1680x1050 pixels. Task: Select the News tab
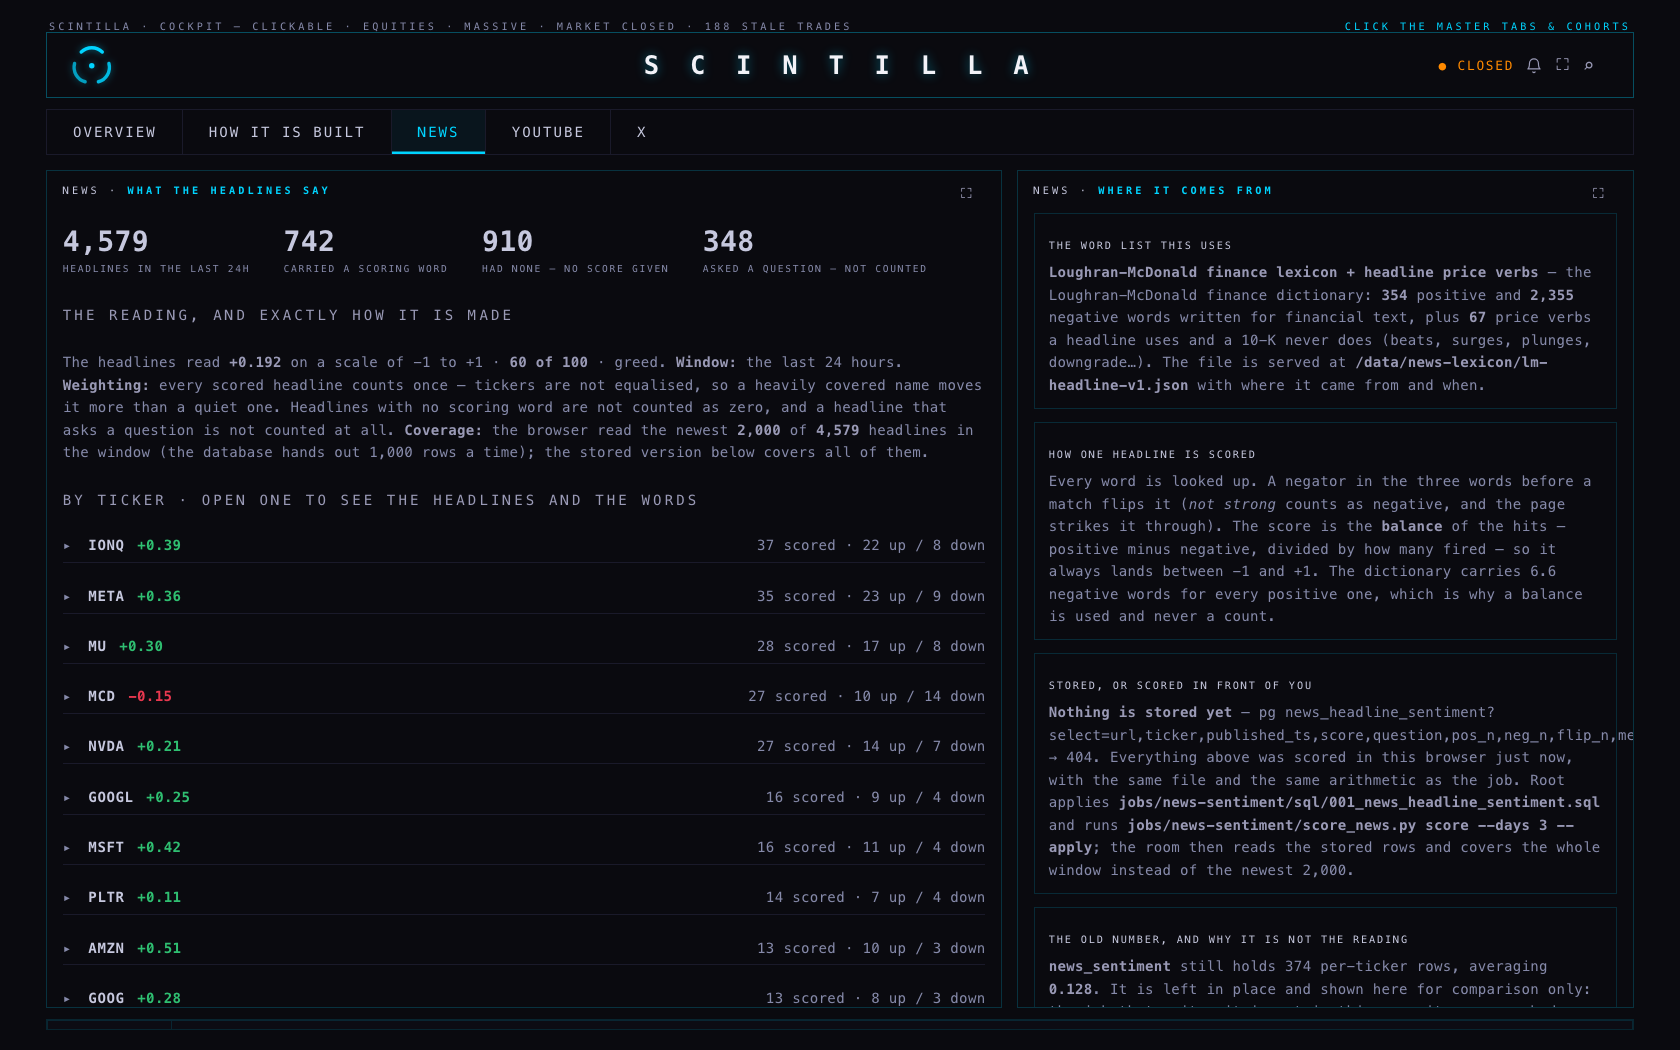tap(438, 132)
